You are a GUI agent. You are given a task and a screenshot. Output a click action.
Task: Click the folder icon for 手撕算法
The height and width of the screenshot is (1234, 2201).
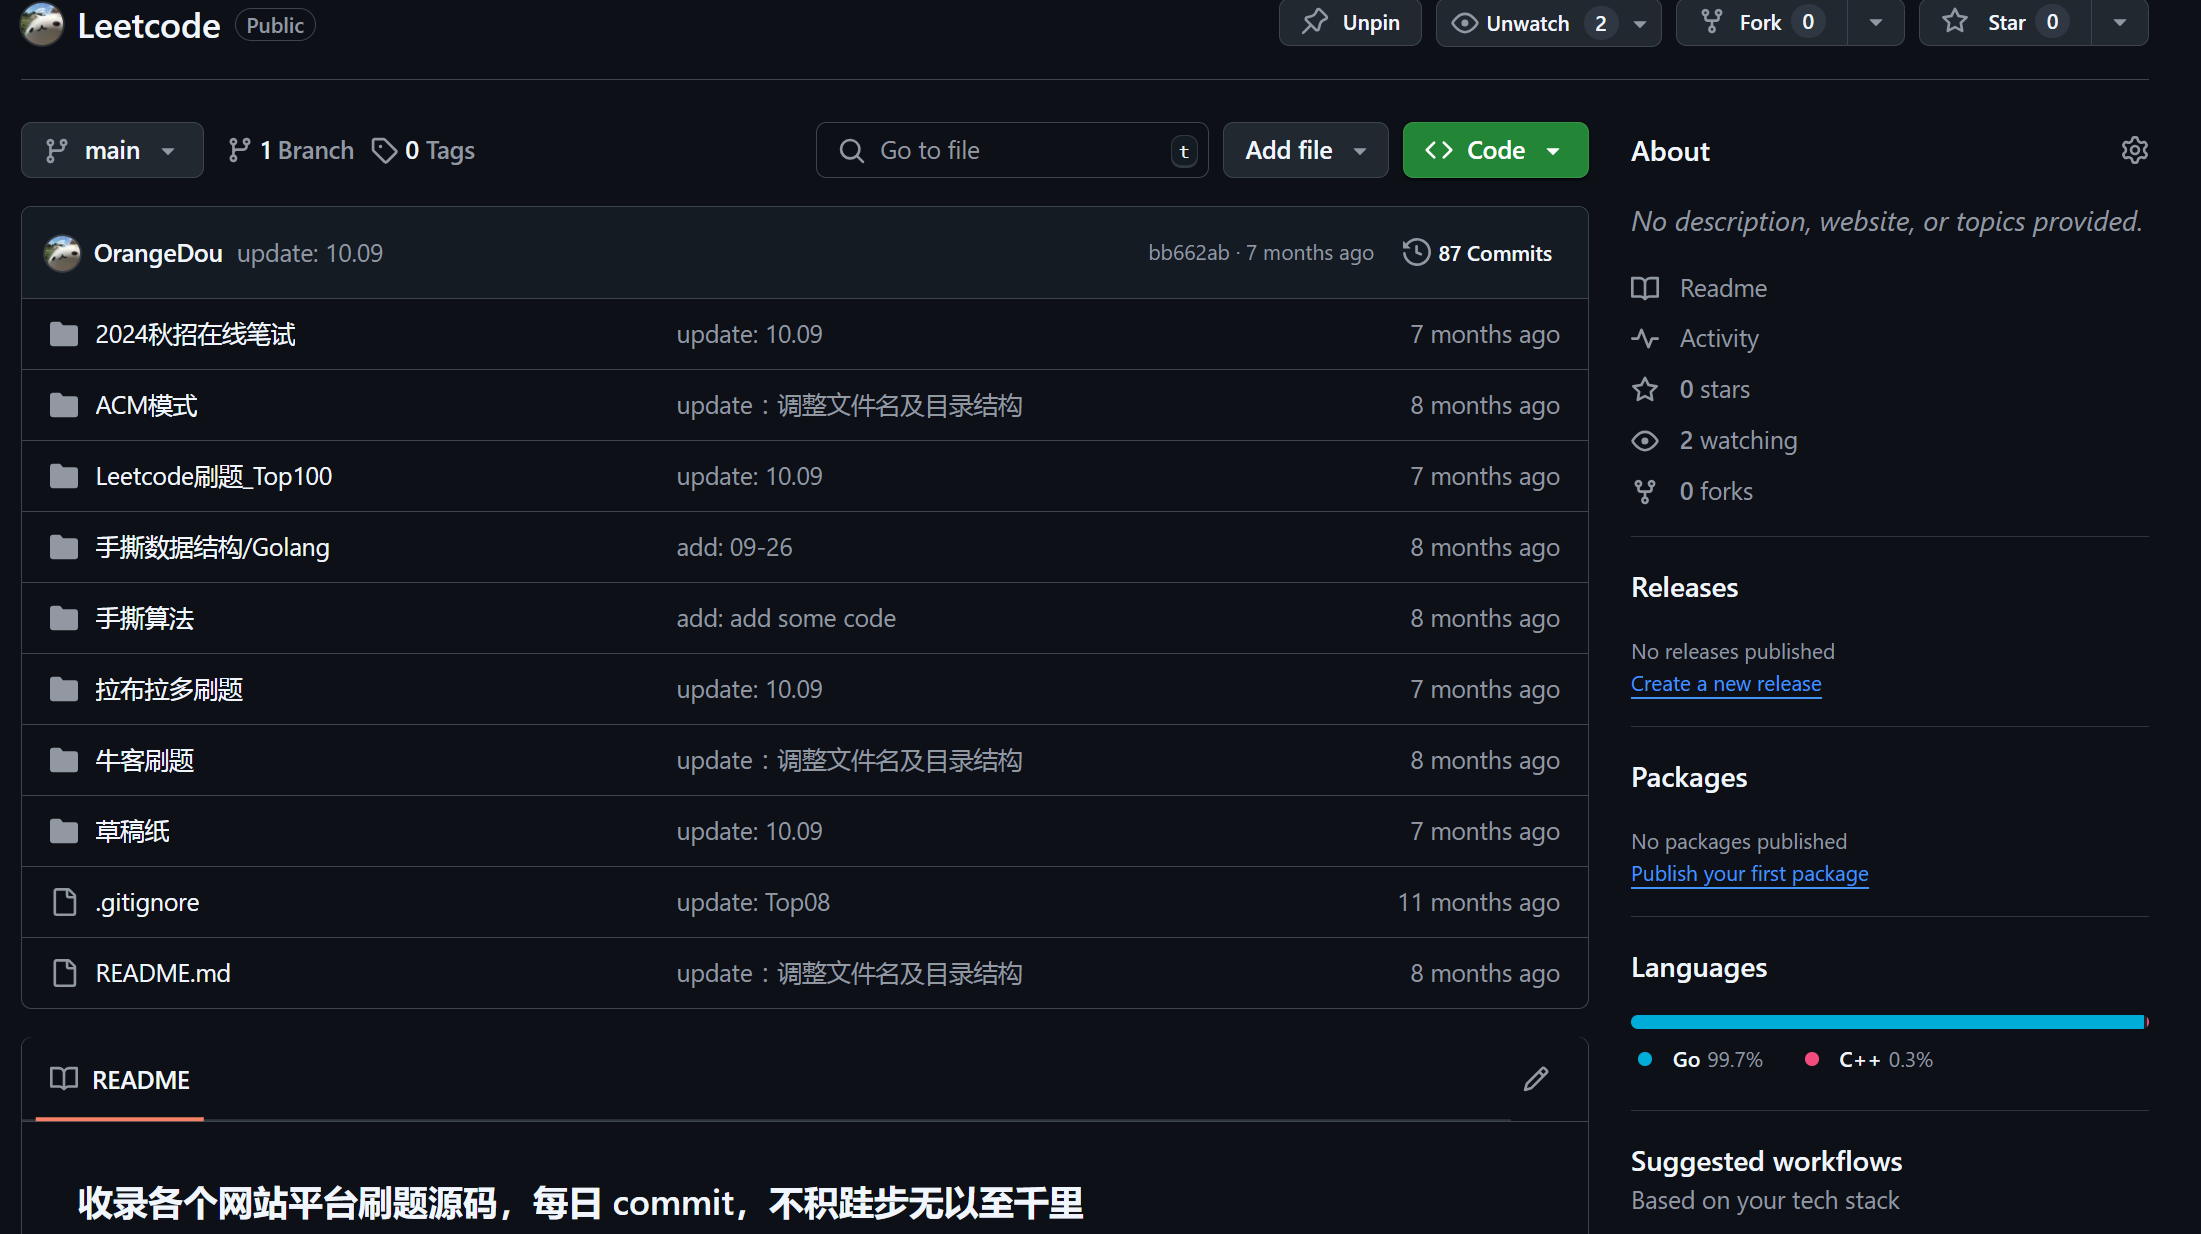64,618
